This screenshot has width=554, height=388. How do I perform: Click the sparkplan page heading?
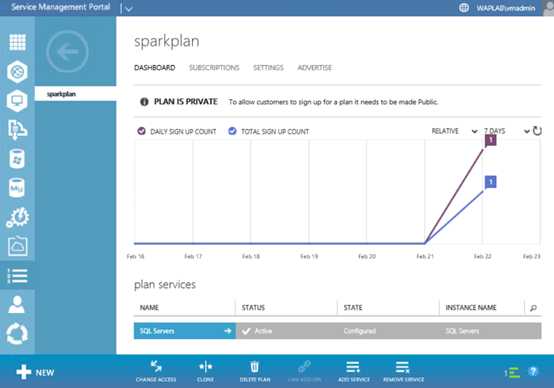pyautogui.click(x=167, y=41)
